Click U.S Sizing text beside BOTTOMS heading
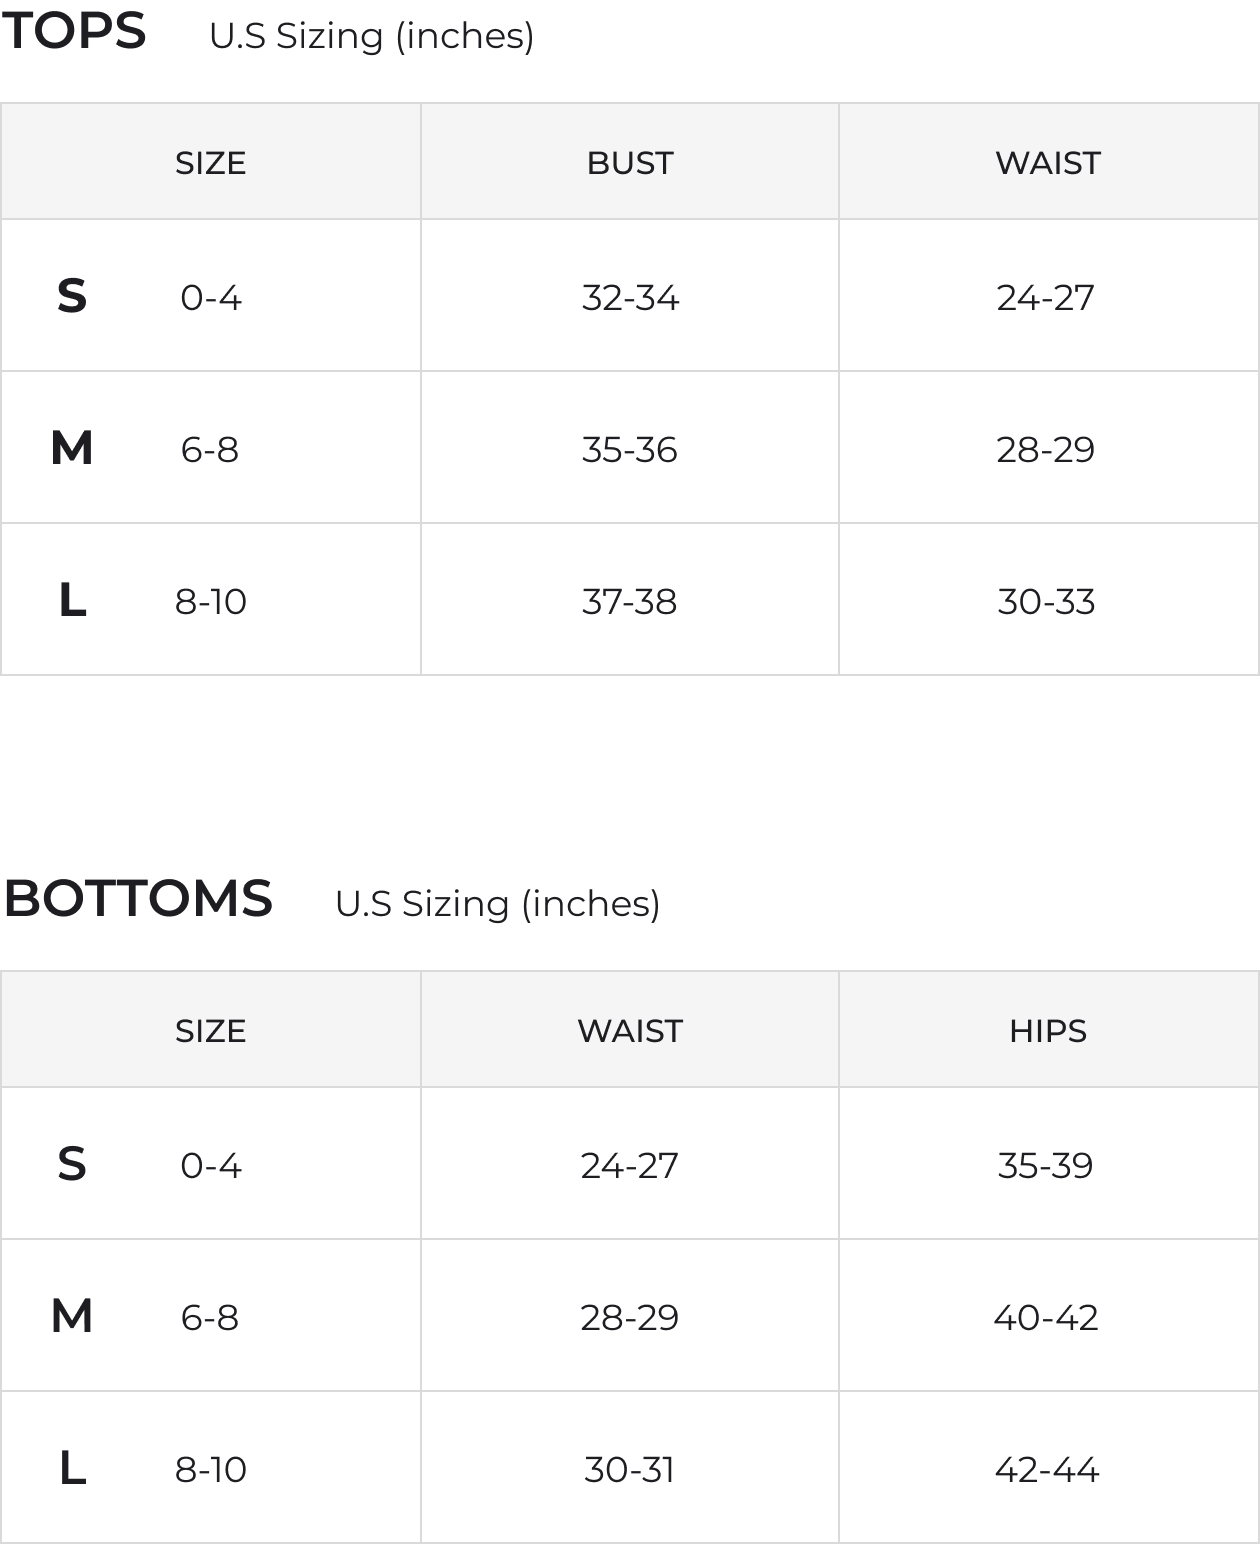Viewport: 1260px width, 1544px height. point(497,904)
